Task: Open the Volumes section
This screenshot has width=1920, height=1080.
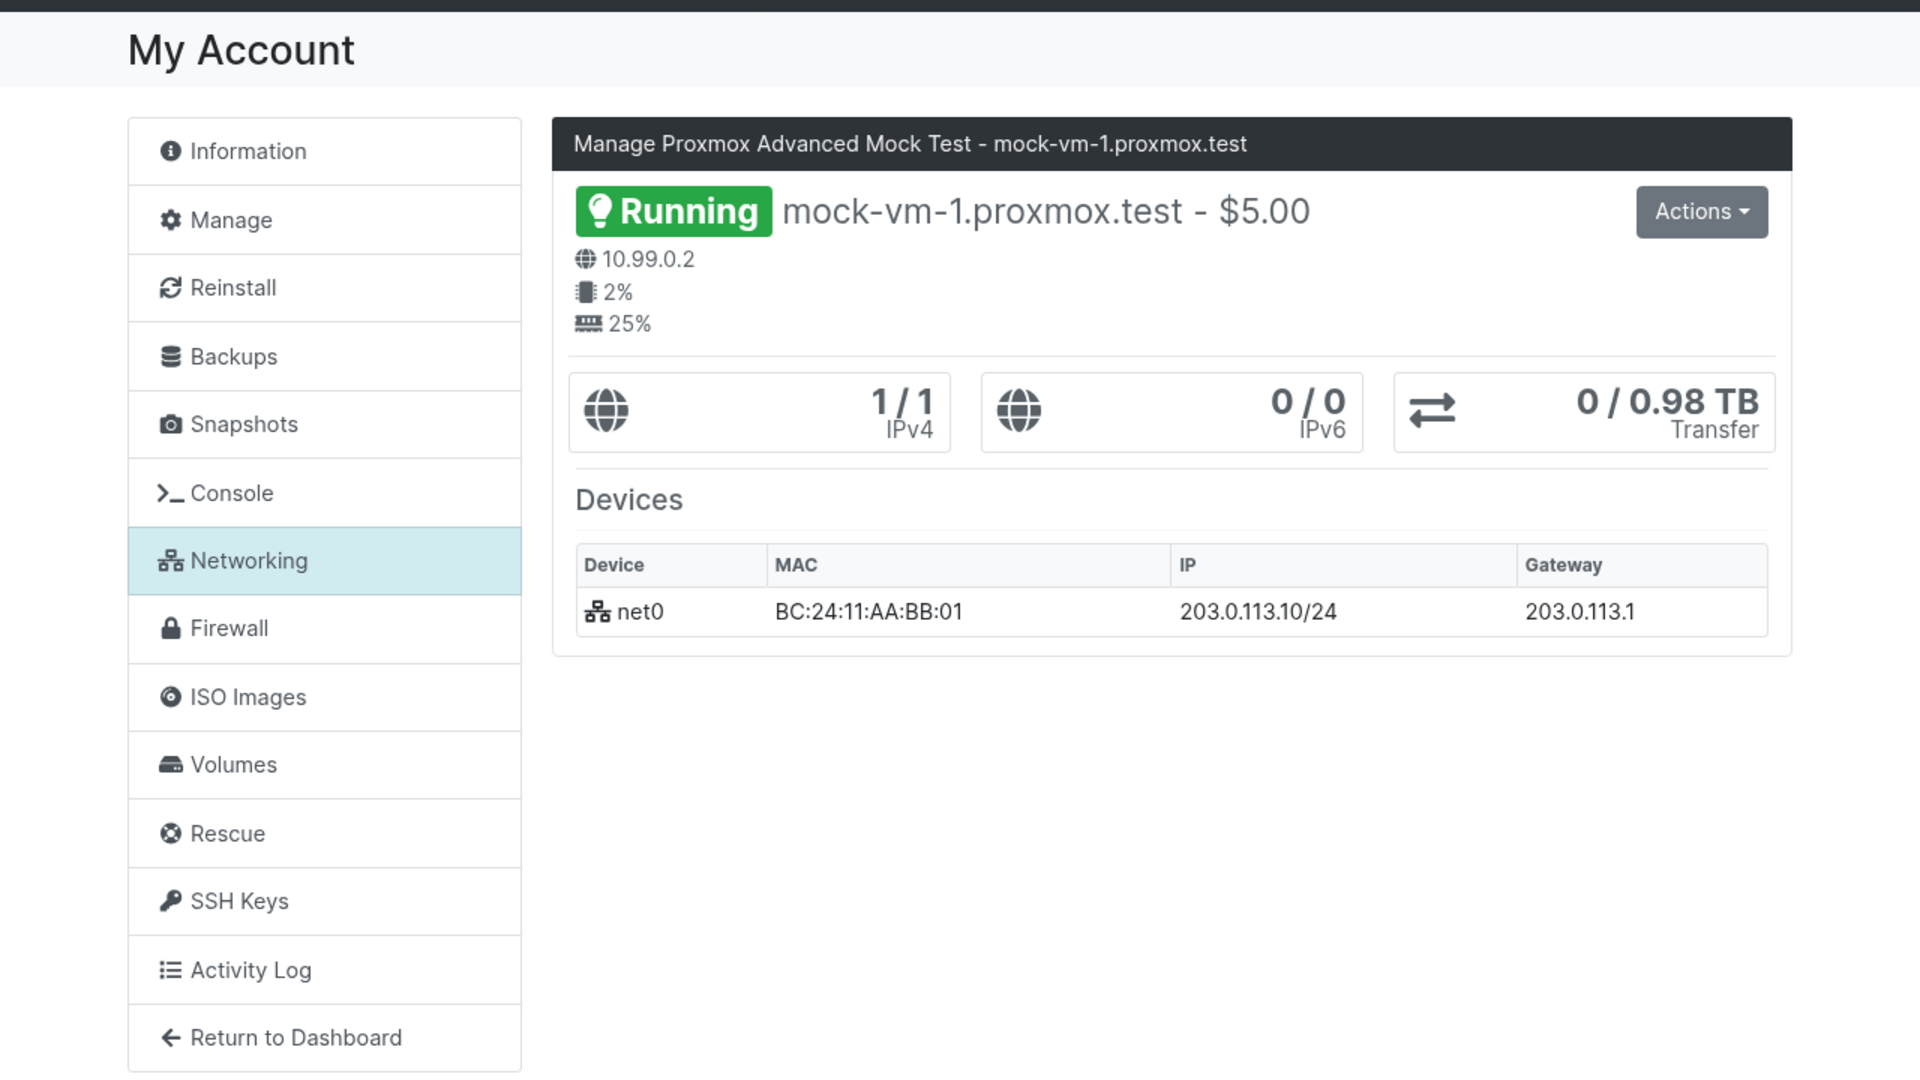Action: click(324, 765)
